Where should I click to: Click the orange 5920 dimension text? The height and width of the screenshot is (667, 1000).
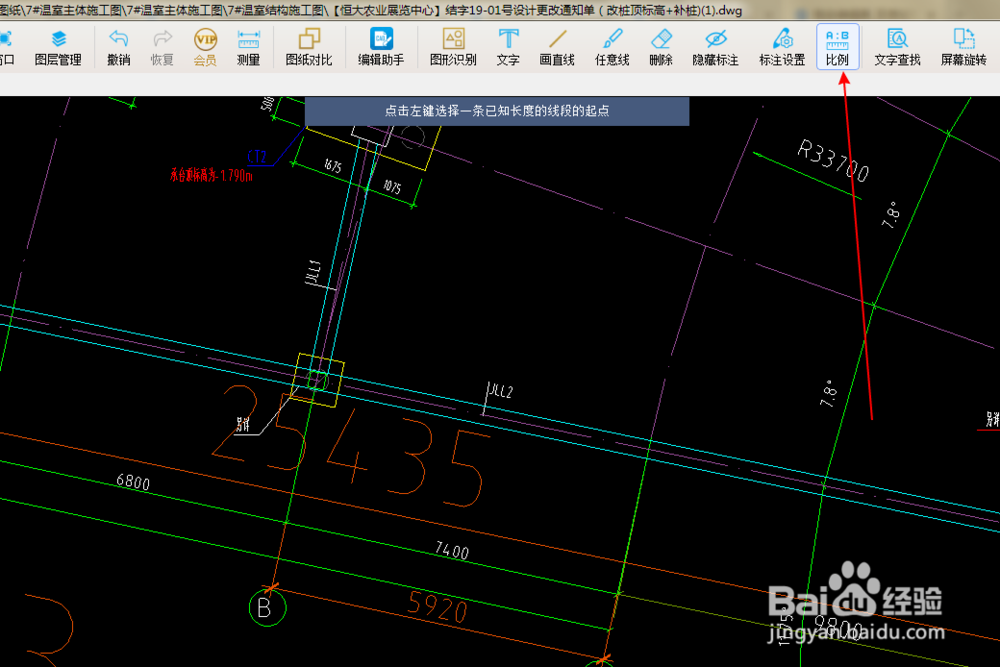coord(438,606)
